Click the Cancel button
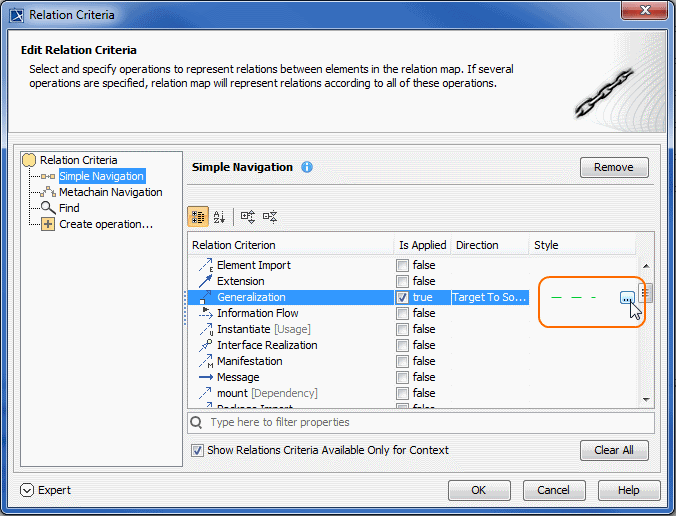Image resolution: width=676 pixels, height=516 pixels. (554, 490)
